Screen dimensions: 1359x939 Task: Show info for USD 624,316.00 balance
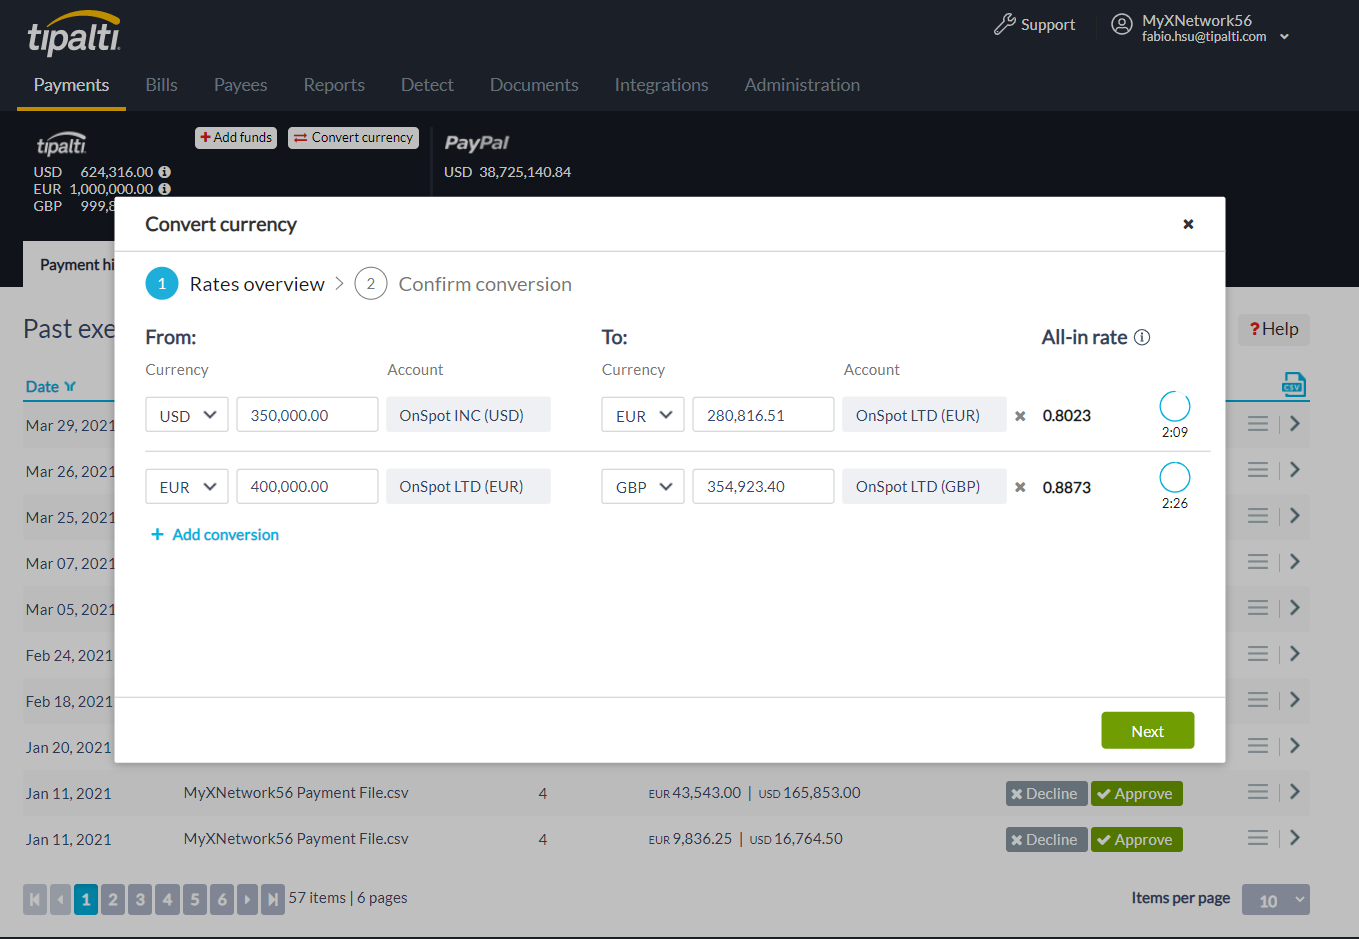(165, 172)
